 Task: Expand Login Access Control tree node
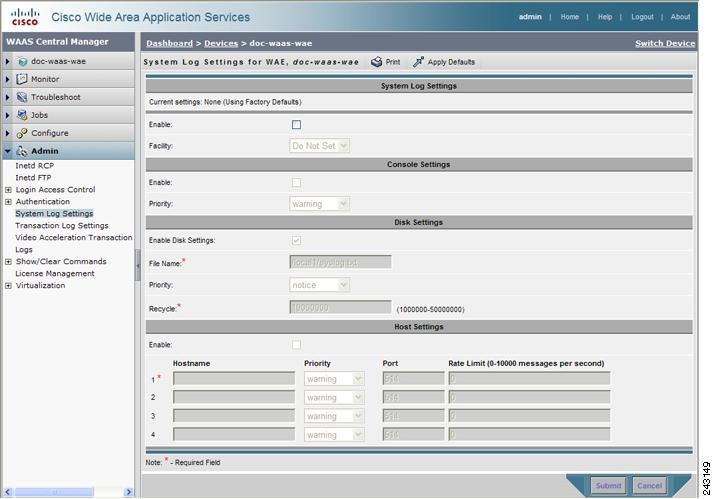point(8,190)
